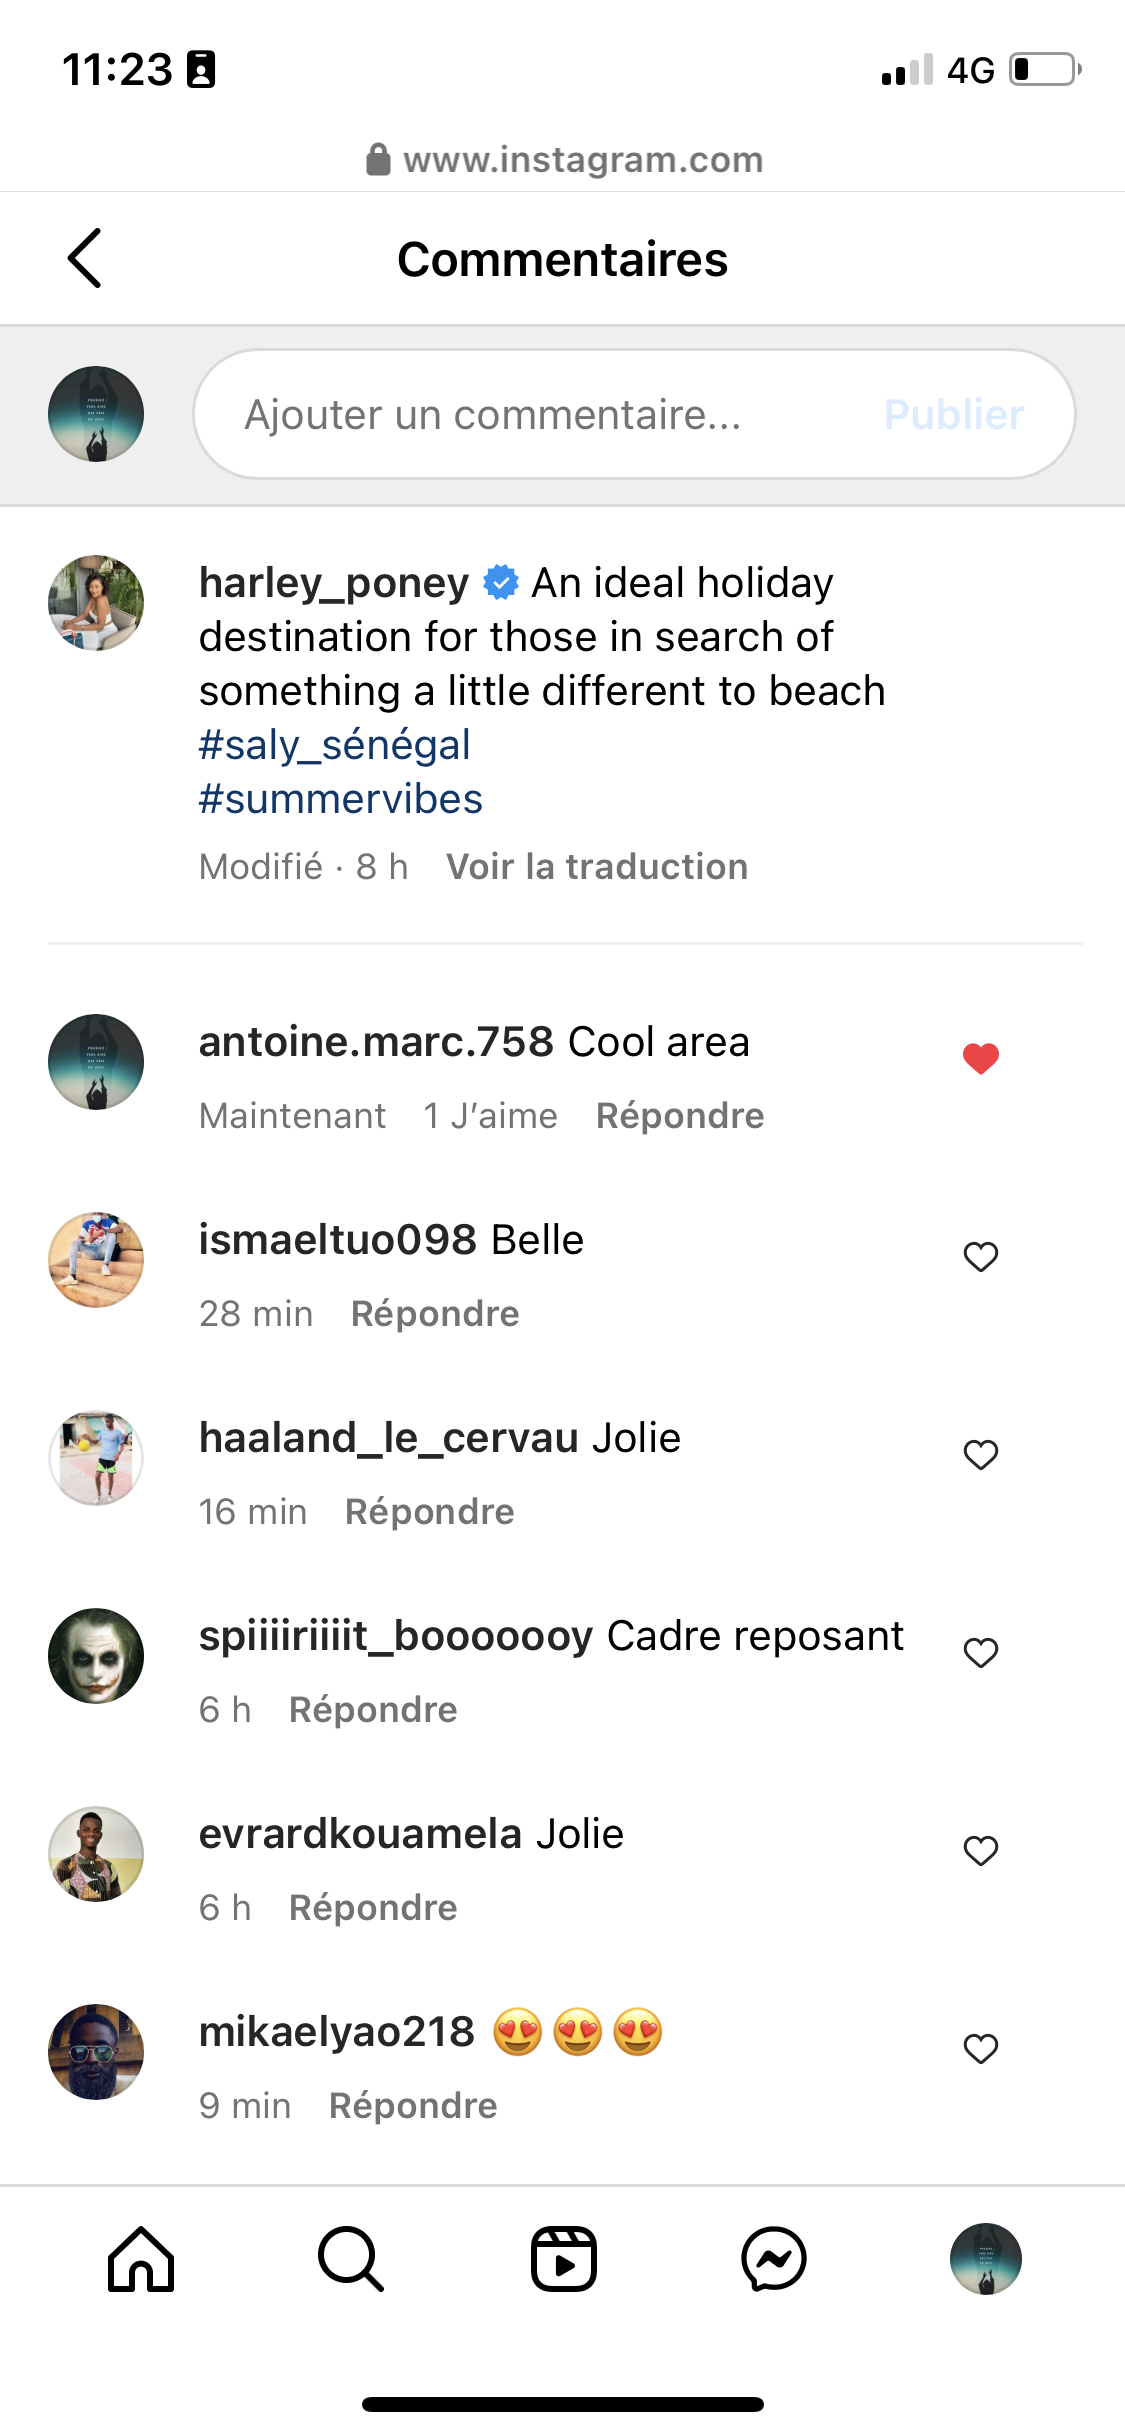Open profile from bottom navigation avatar
This screenshot has width=1125, height=2436.
point(985,2259)
